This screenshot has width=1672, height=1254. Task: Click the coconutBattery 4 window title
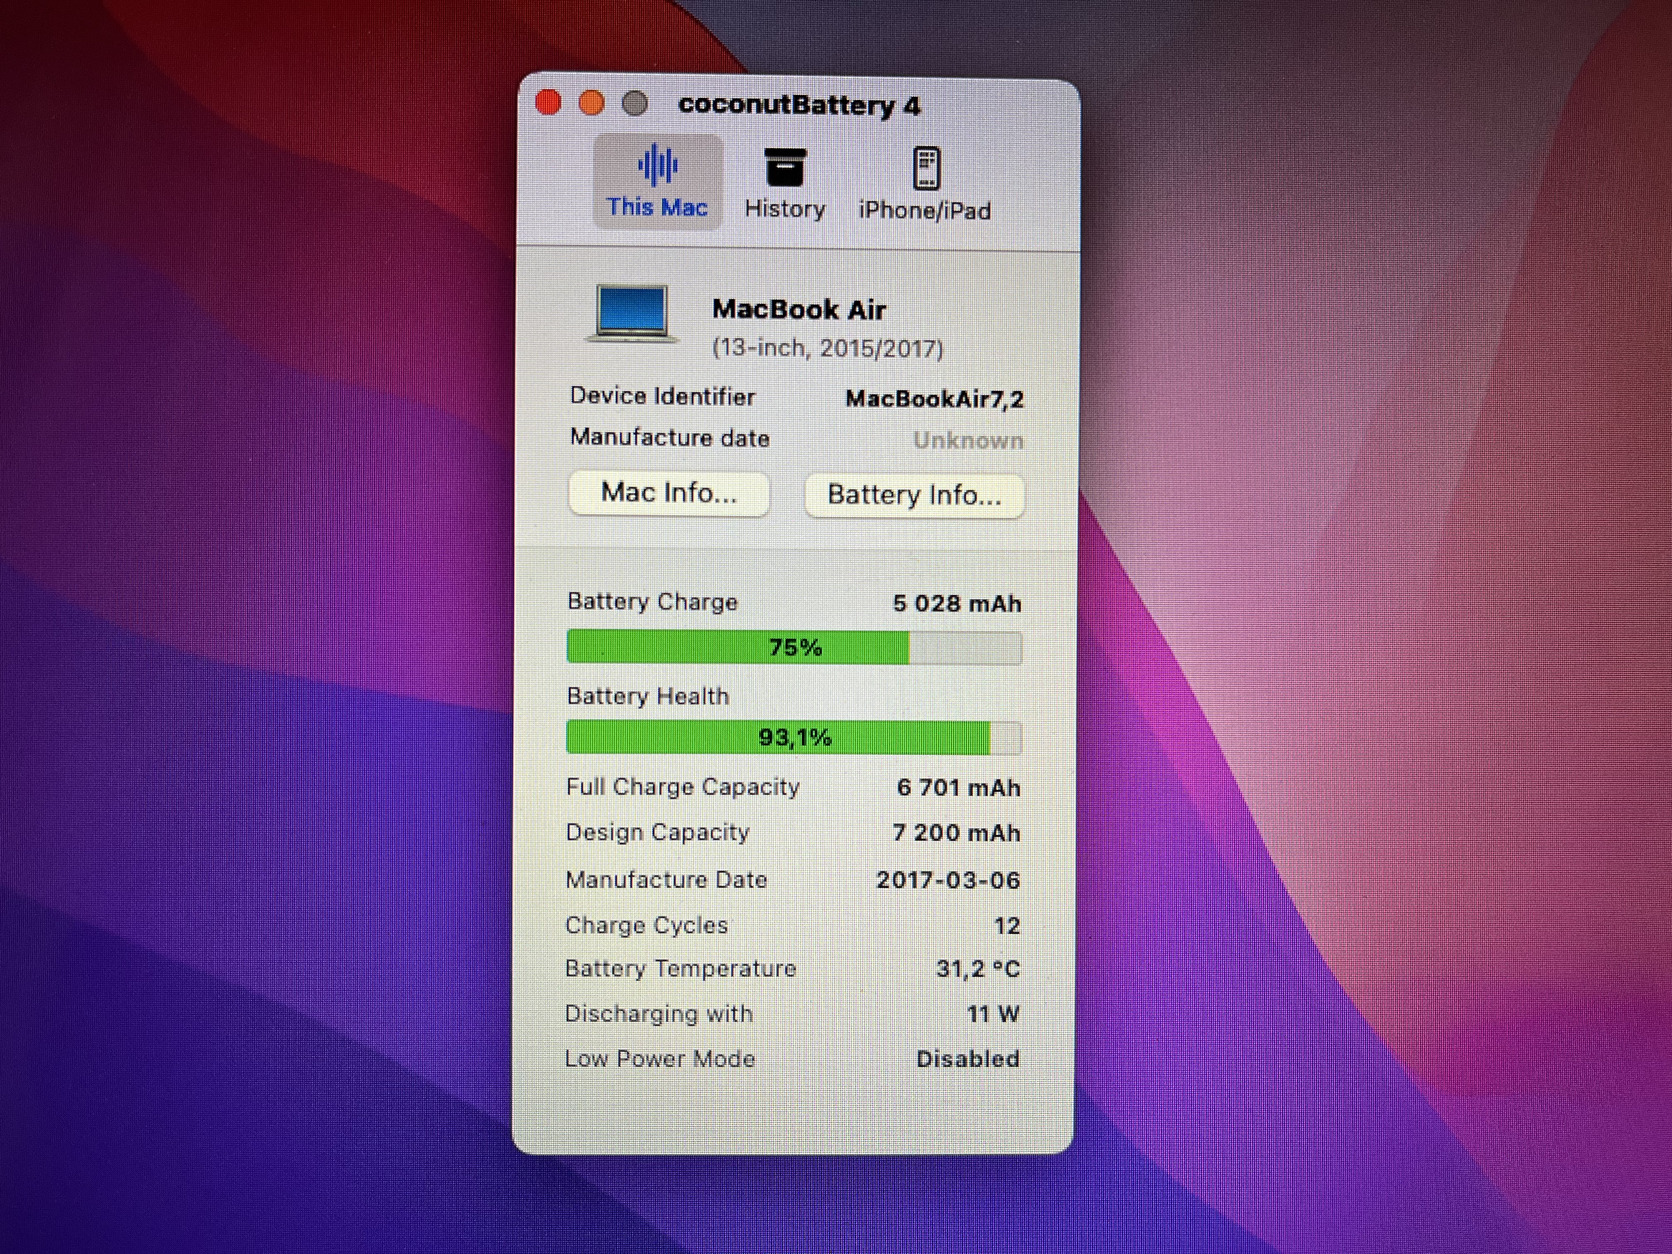tap(799, 105)
